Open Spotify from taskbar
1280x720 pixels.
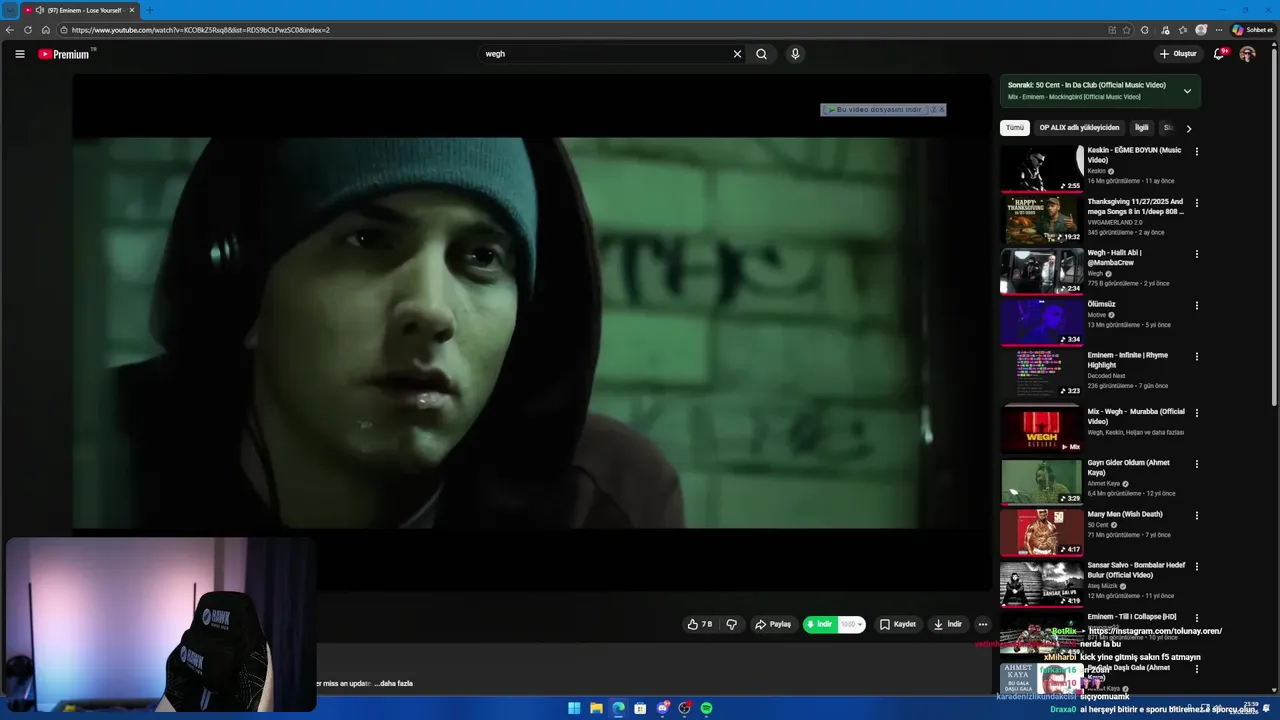(706, 708)
